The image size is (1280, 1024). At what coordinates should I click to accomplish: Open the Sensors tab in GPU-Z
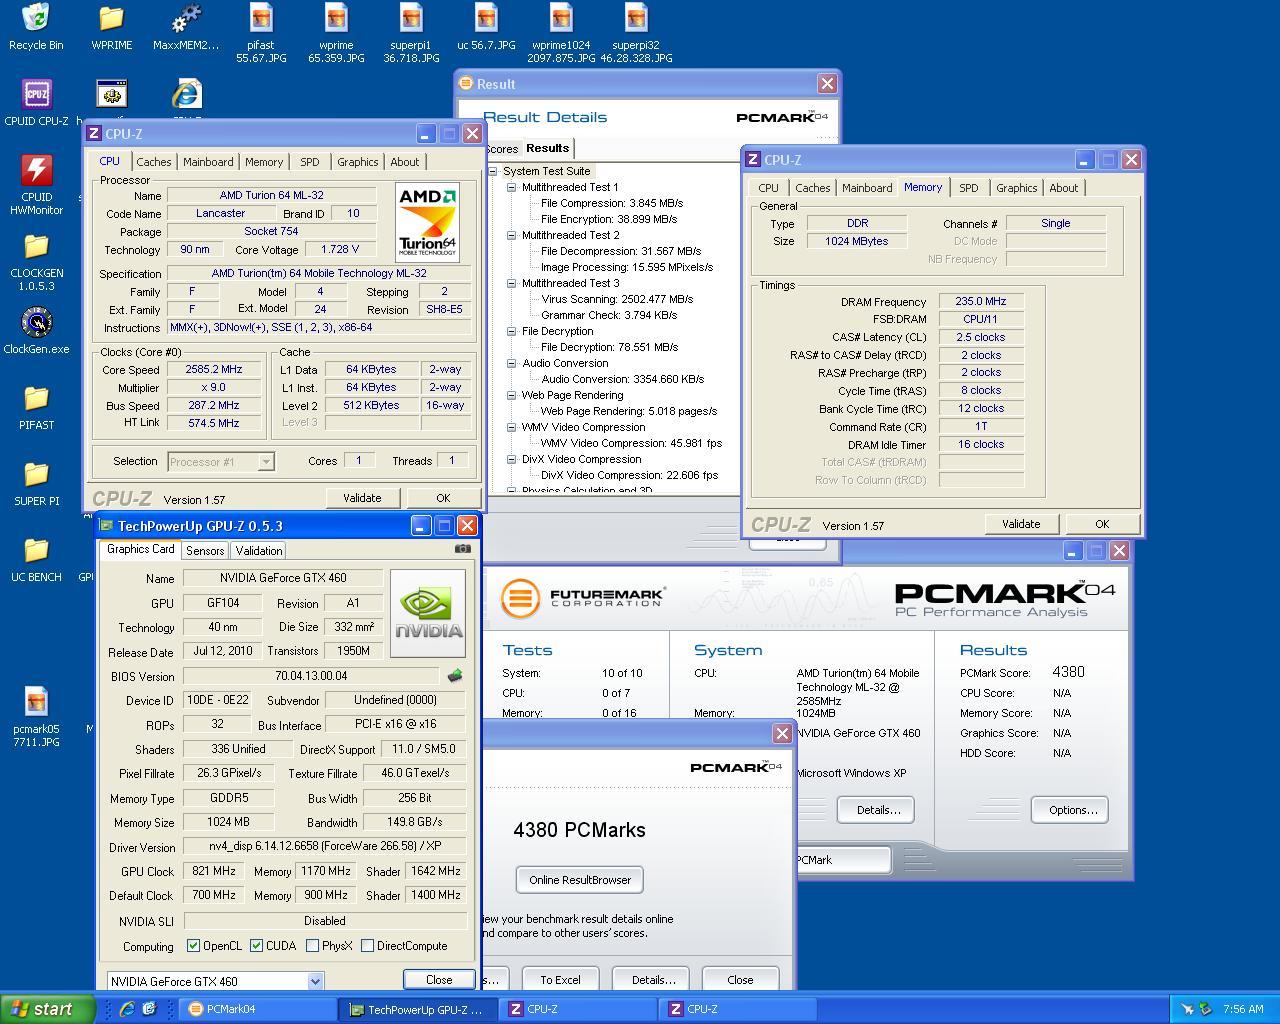coord(205,551)
